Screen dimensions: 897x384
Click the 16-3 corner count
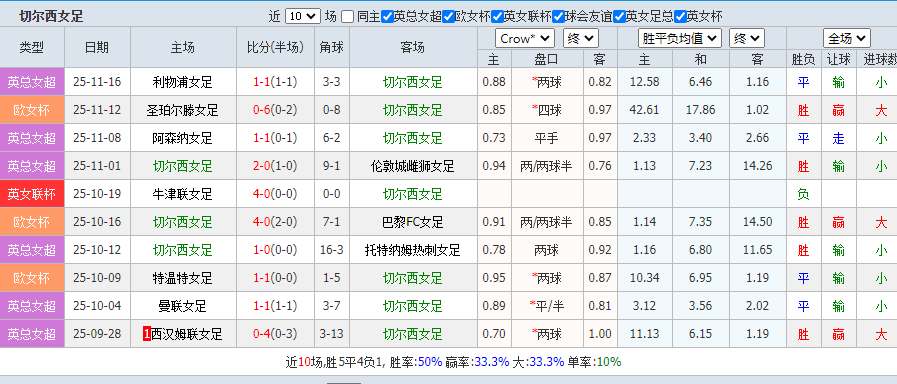tap(332, 250)
